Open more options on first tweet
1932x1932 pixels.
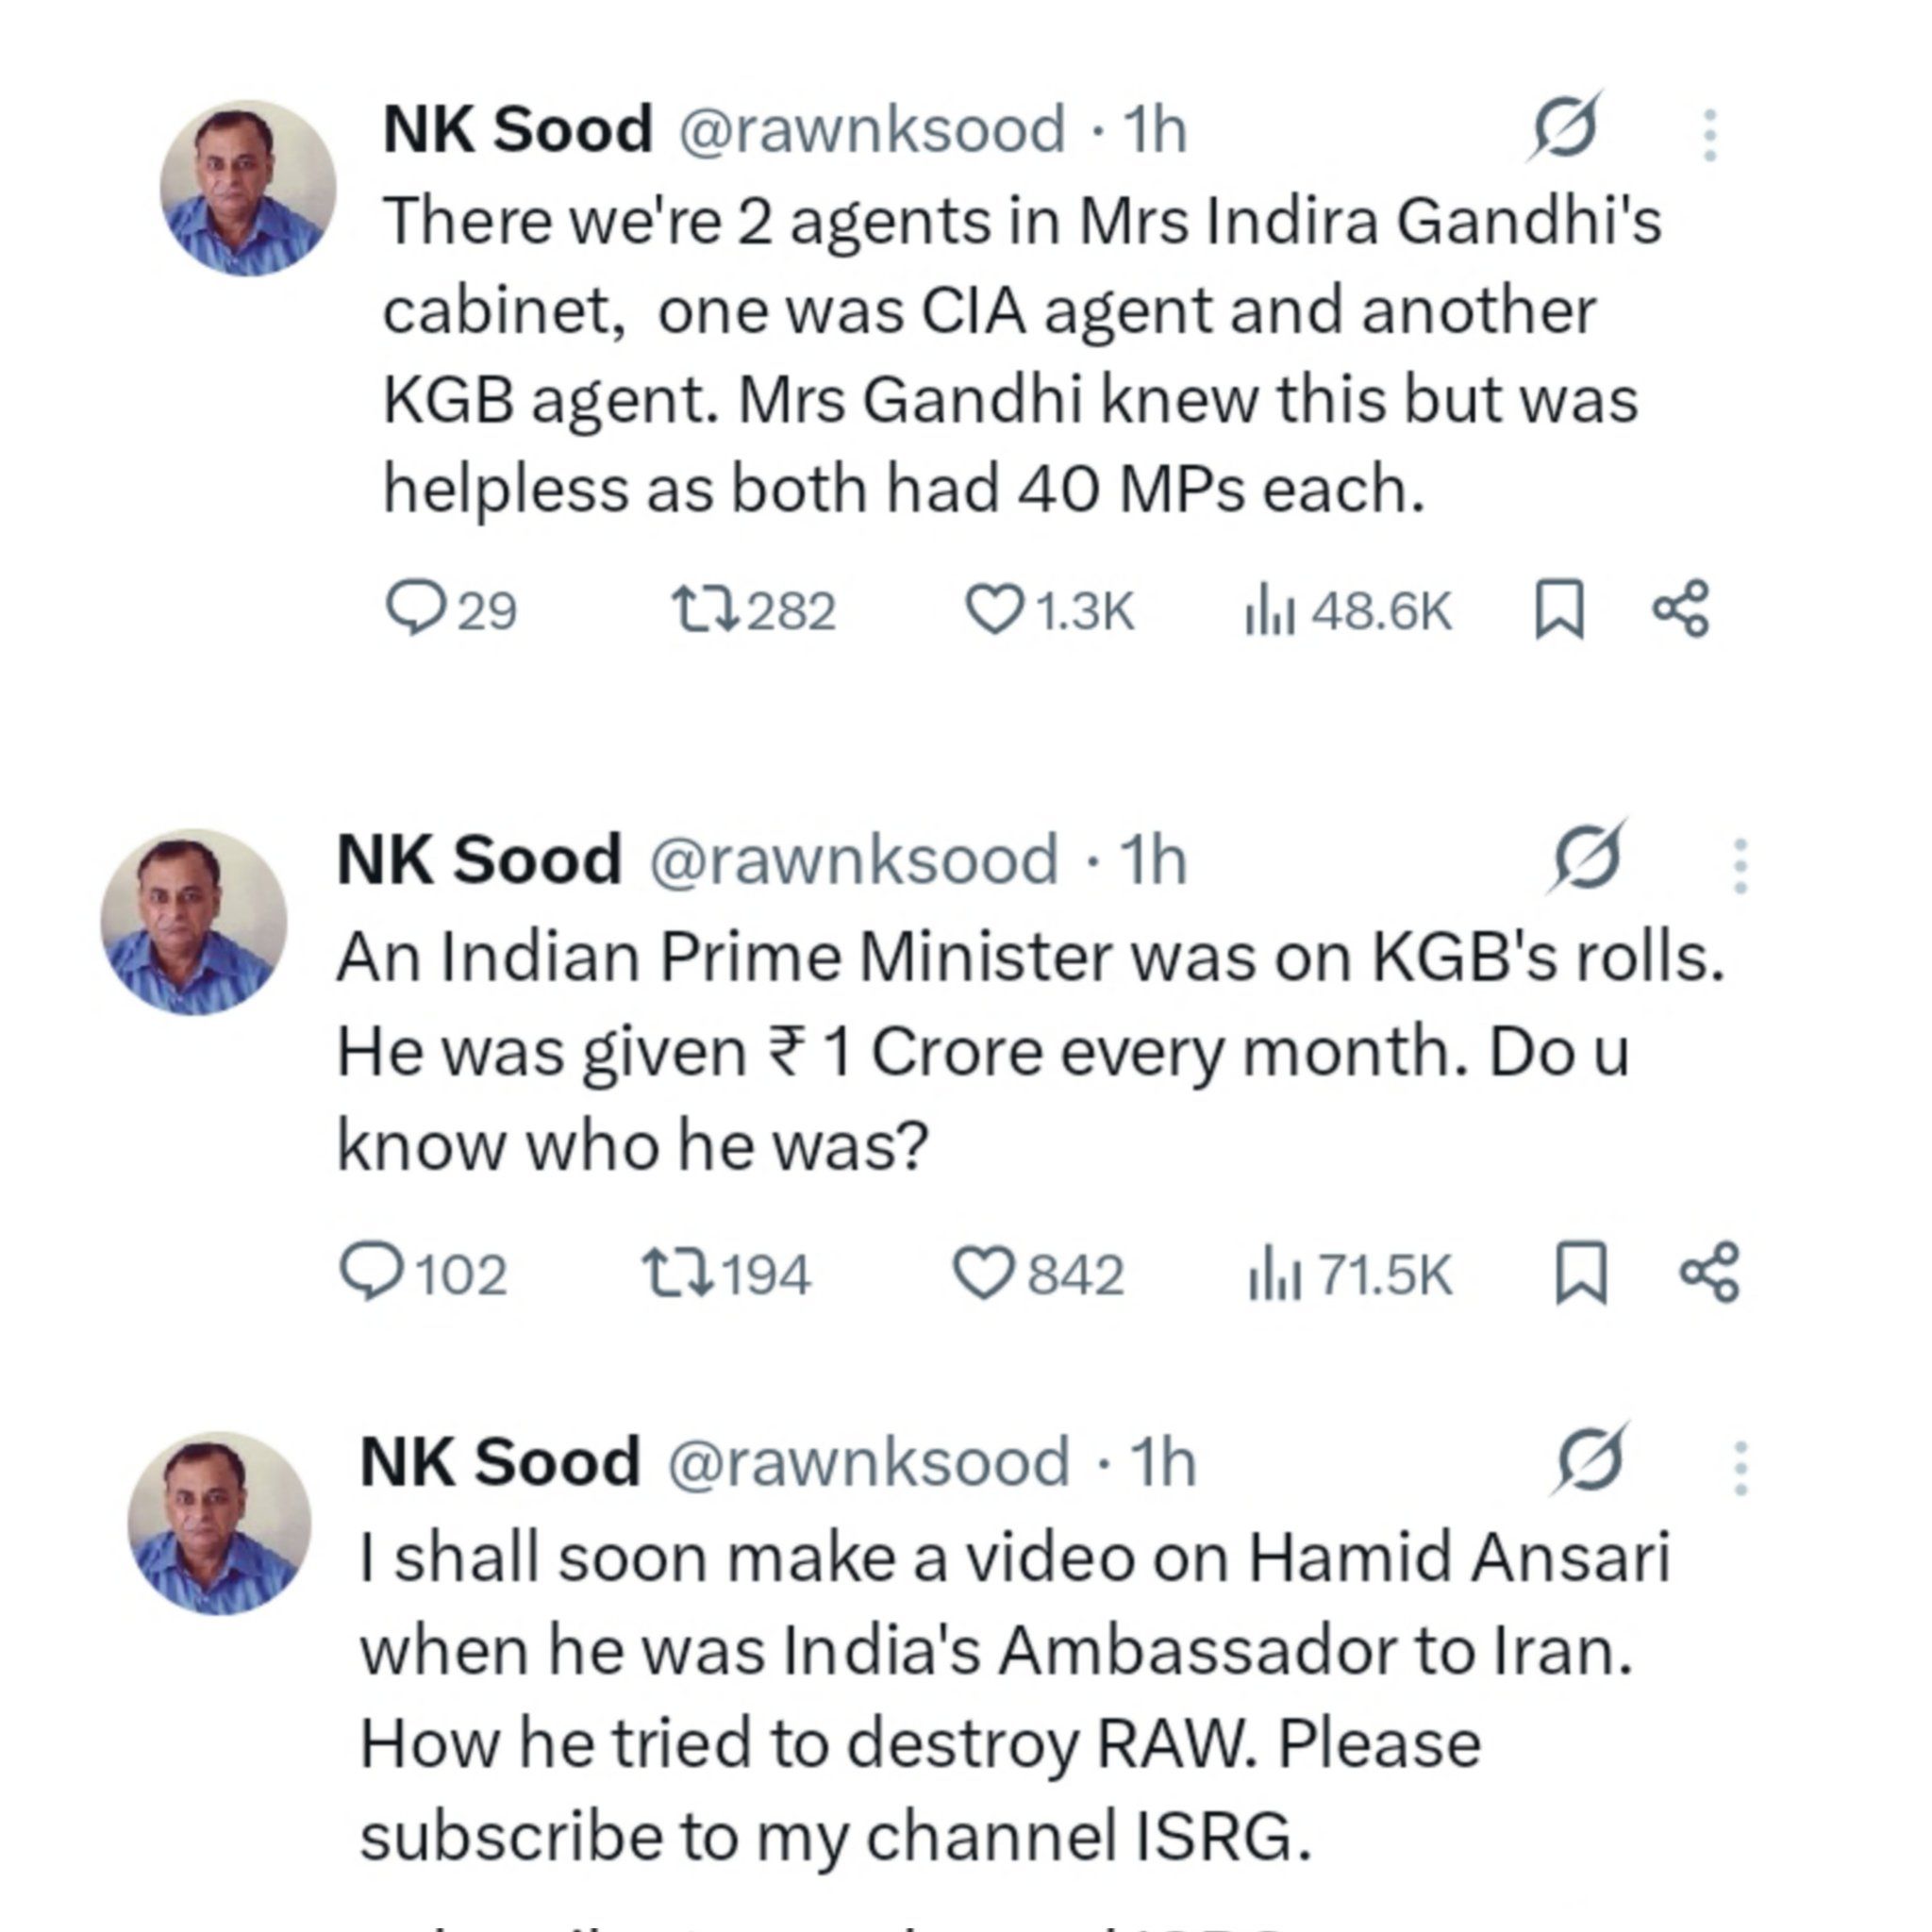(x=1710, y=135)
